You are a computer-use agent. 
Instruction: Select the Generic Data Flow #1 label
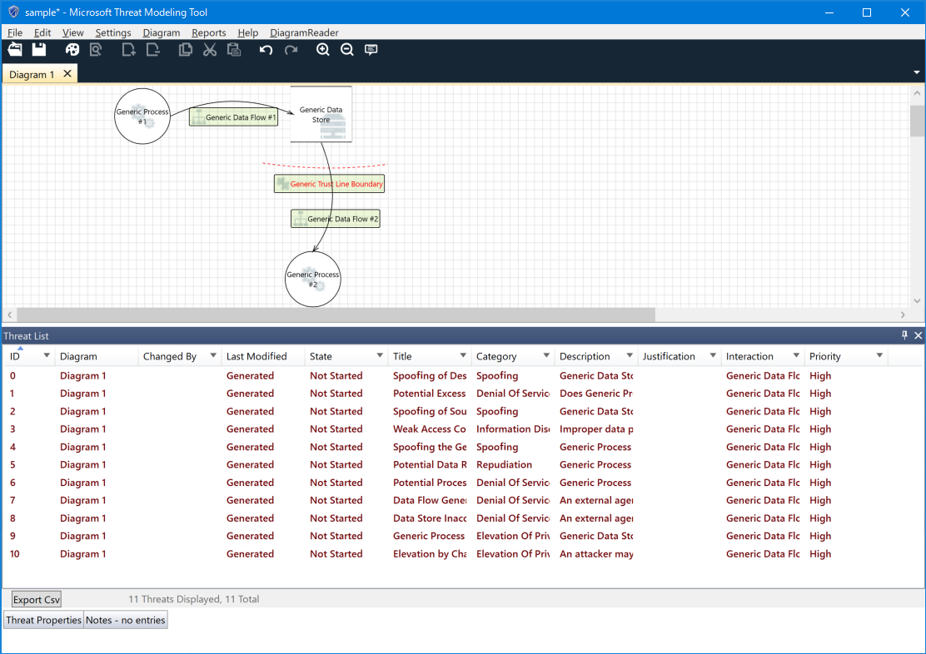tap(233, 117)
